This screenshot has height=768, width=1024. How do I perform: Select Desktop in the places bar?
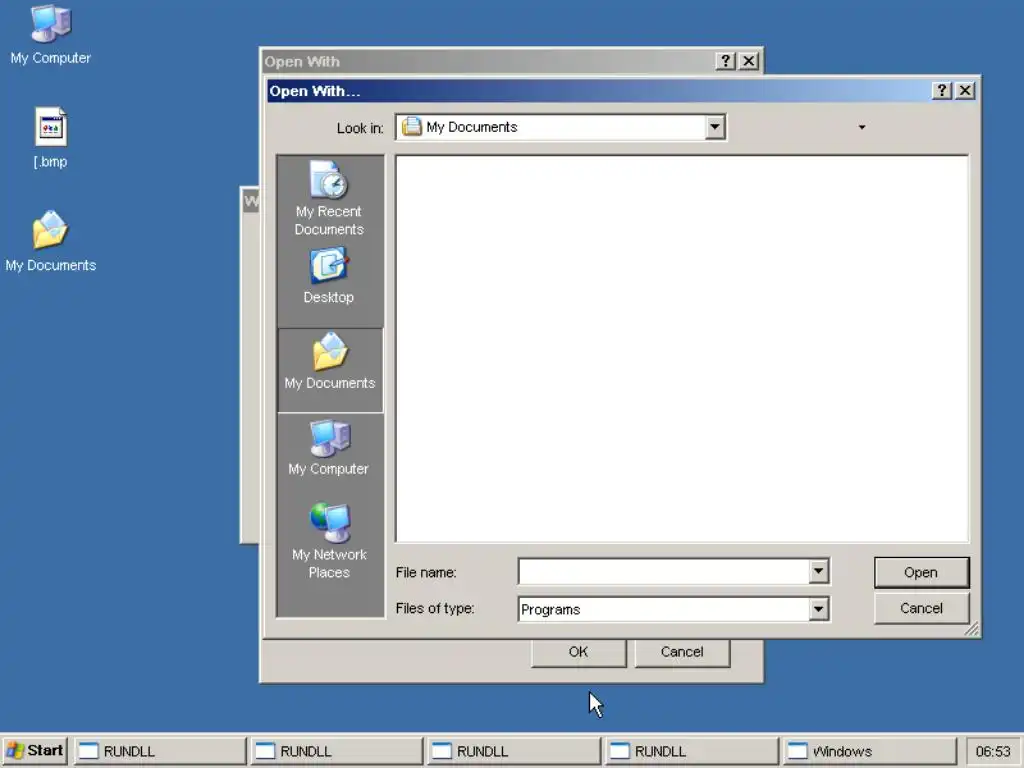(329, 276)
